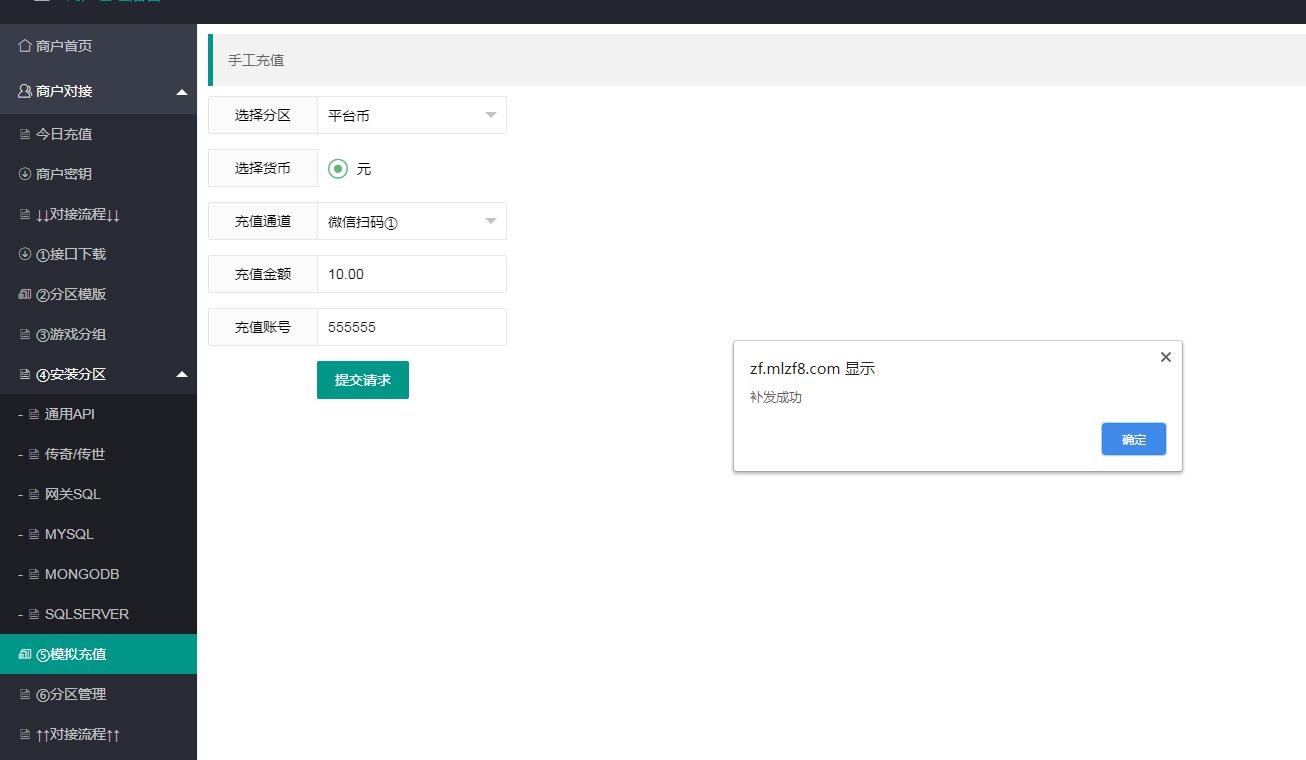
Task: Click the icon beside ⑥分区管理
Action: click(x=25, y=694)
